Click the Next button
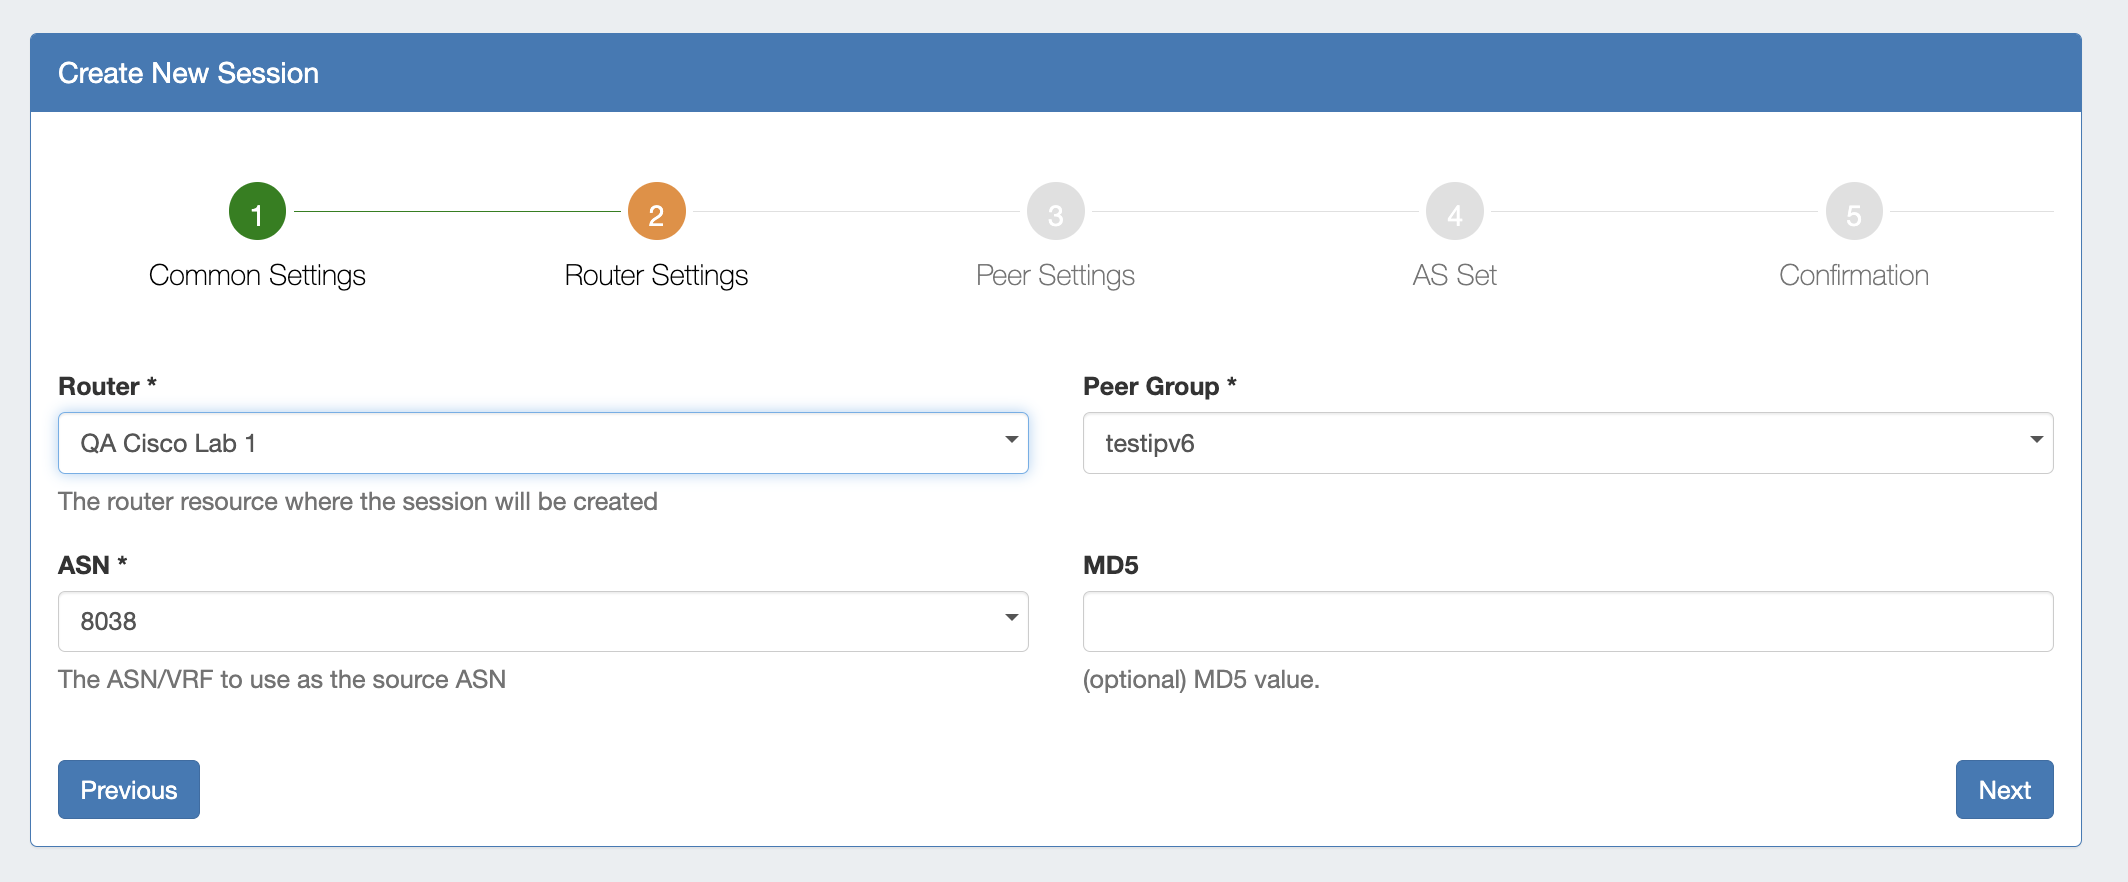The height and width of the screenshot is (882, 2128). [x=2003, y=790]
